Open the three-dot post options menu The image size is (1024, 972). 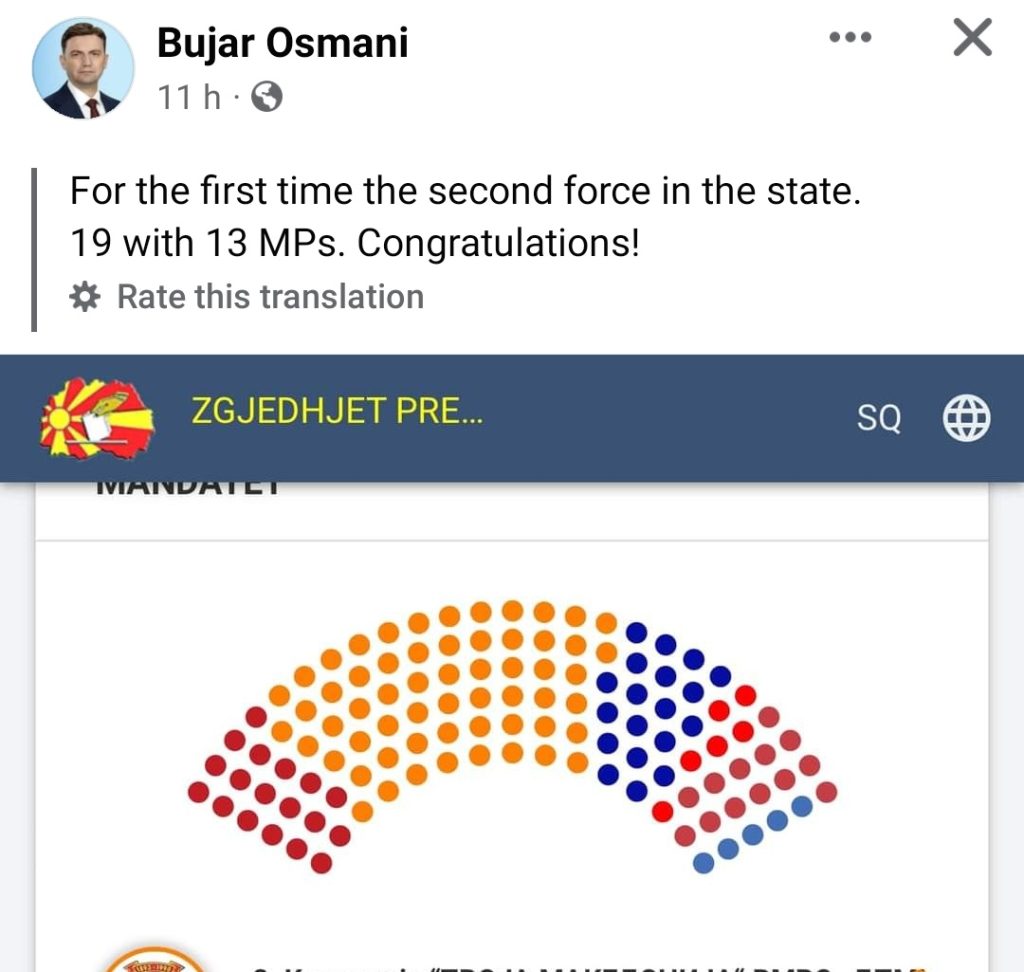850,37
